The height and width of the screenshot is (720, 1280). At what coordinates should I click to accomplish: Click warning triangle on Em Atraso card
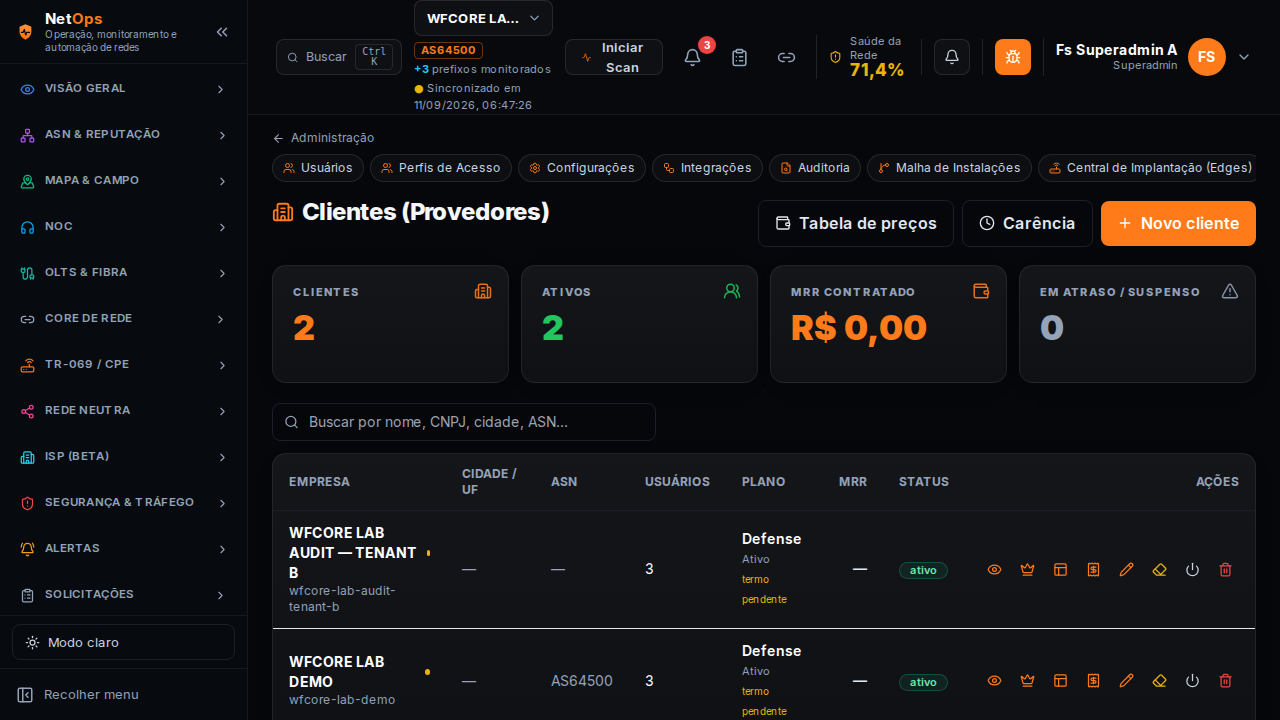tap(1230, 291)
